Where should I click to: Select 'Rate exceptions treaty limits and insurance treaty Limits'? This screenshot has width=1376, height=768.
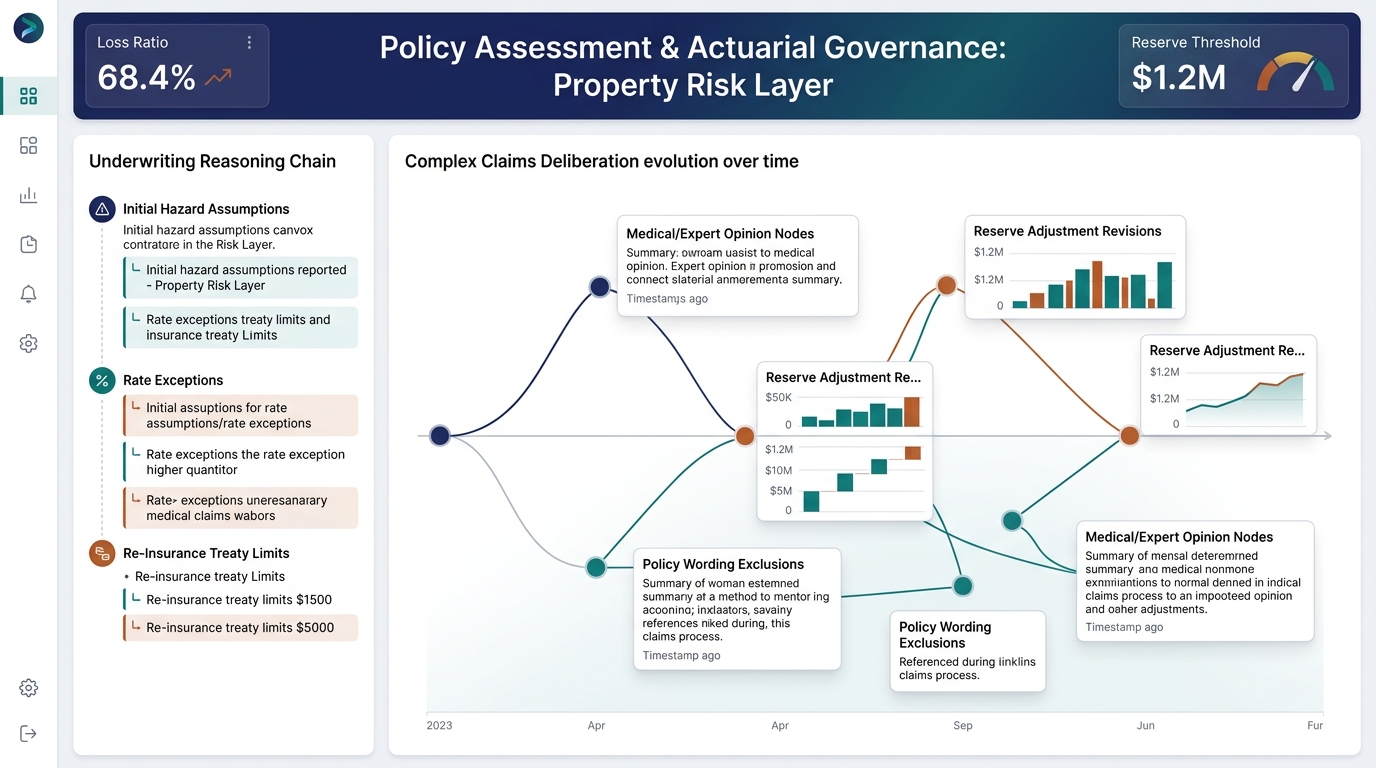click(240, 327)
